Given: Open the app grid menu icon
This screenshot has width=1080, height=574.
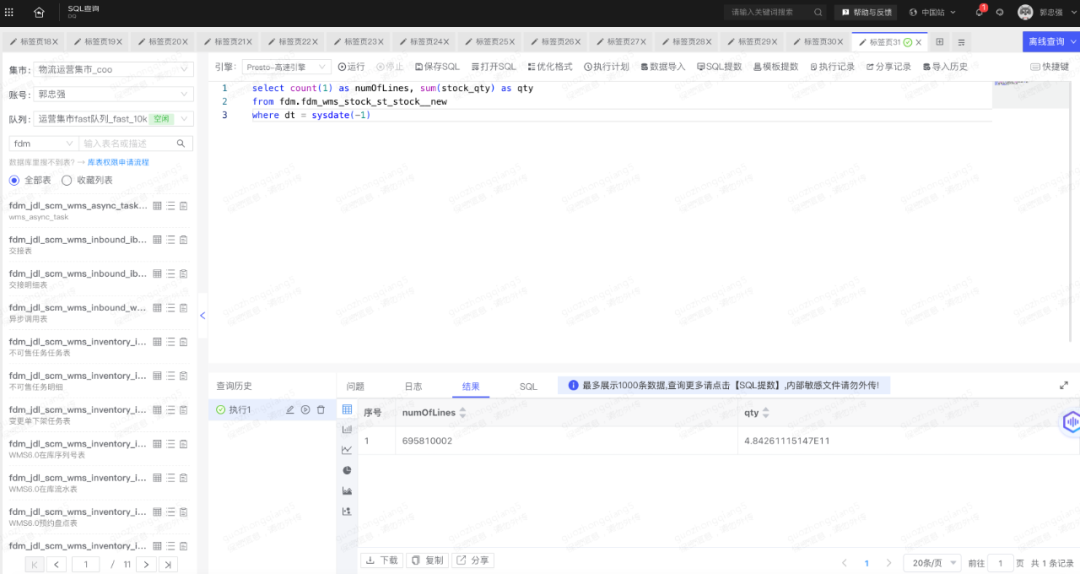Looking at the screenshot, I should [9, 12].
